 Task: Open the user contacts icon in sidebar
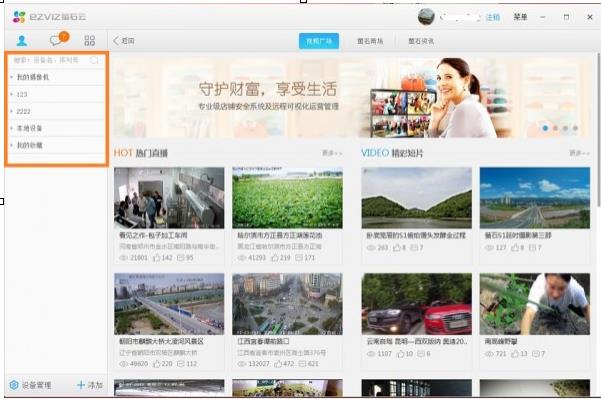pyautogui.click(x=22, y=40)
